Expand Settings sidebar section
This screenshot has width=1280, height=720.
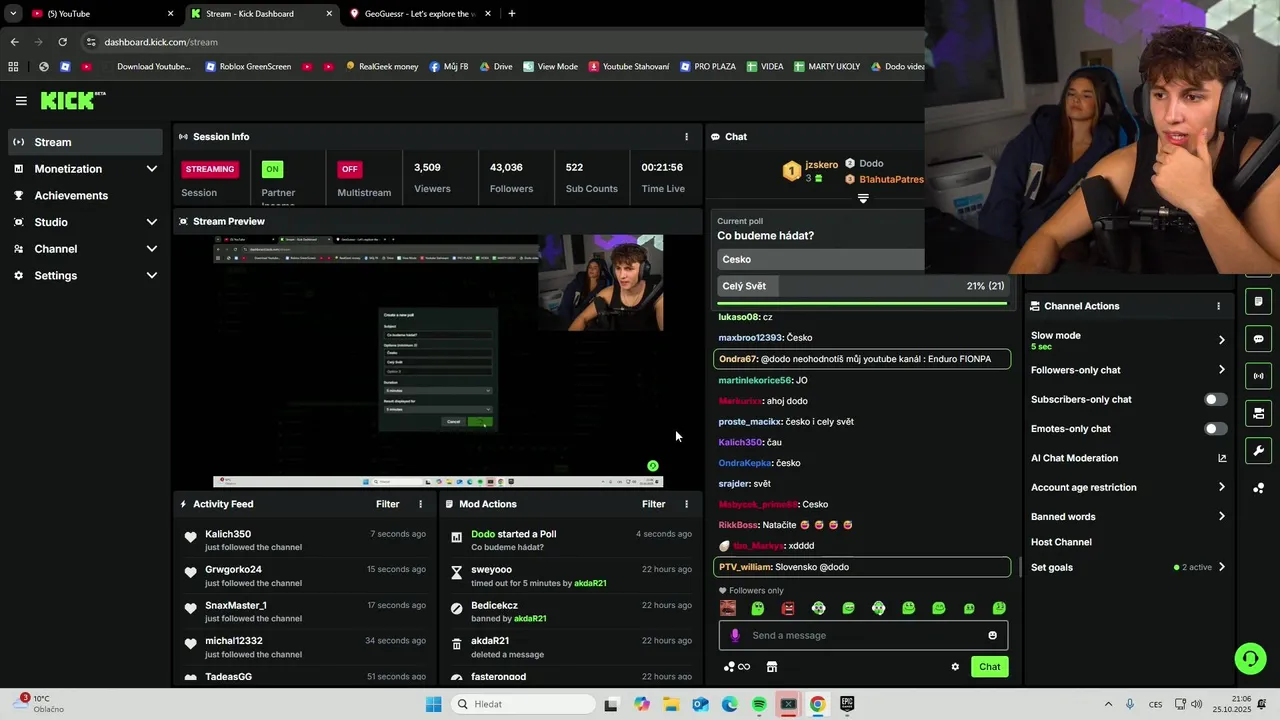(x=152, y=275)
